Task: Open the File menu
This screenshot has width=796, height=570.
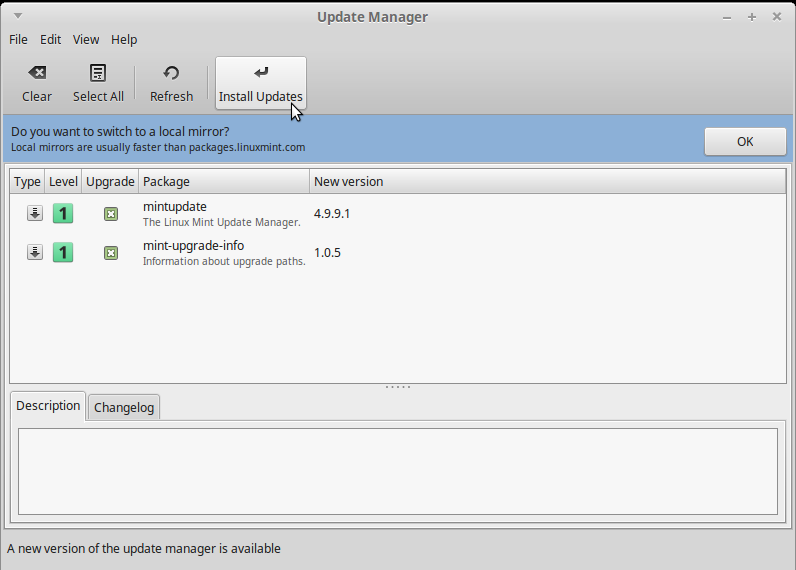Action: click(18, 40)
